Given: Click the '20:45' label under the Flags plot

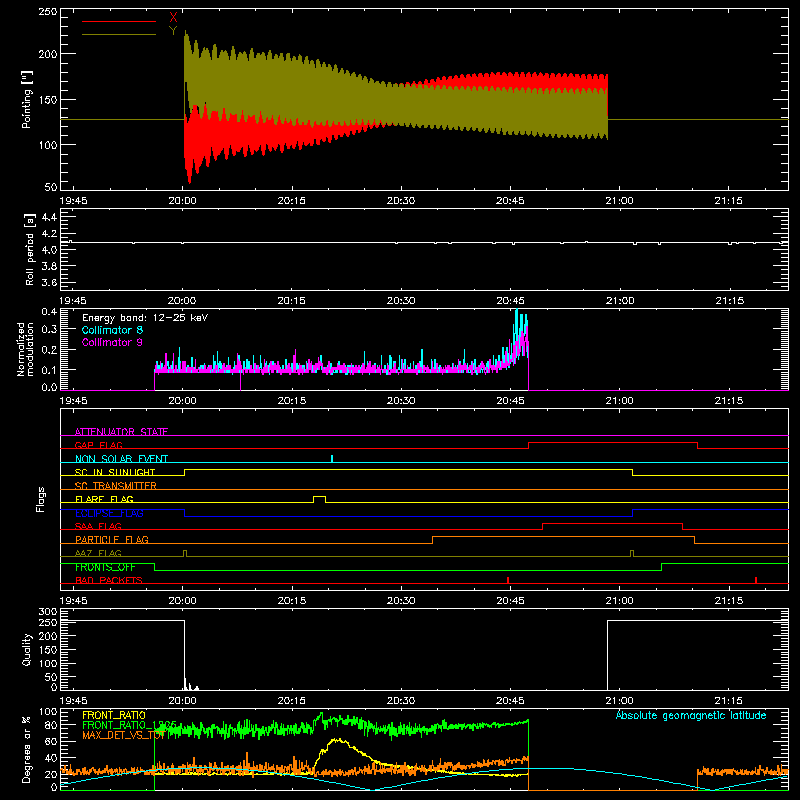Looking at the screenshot, I should click(510, 601).
